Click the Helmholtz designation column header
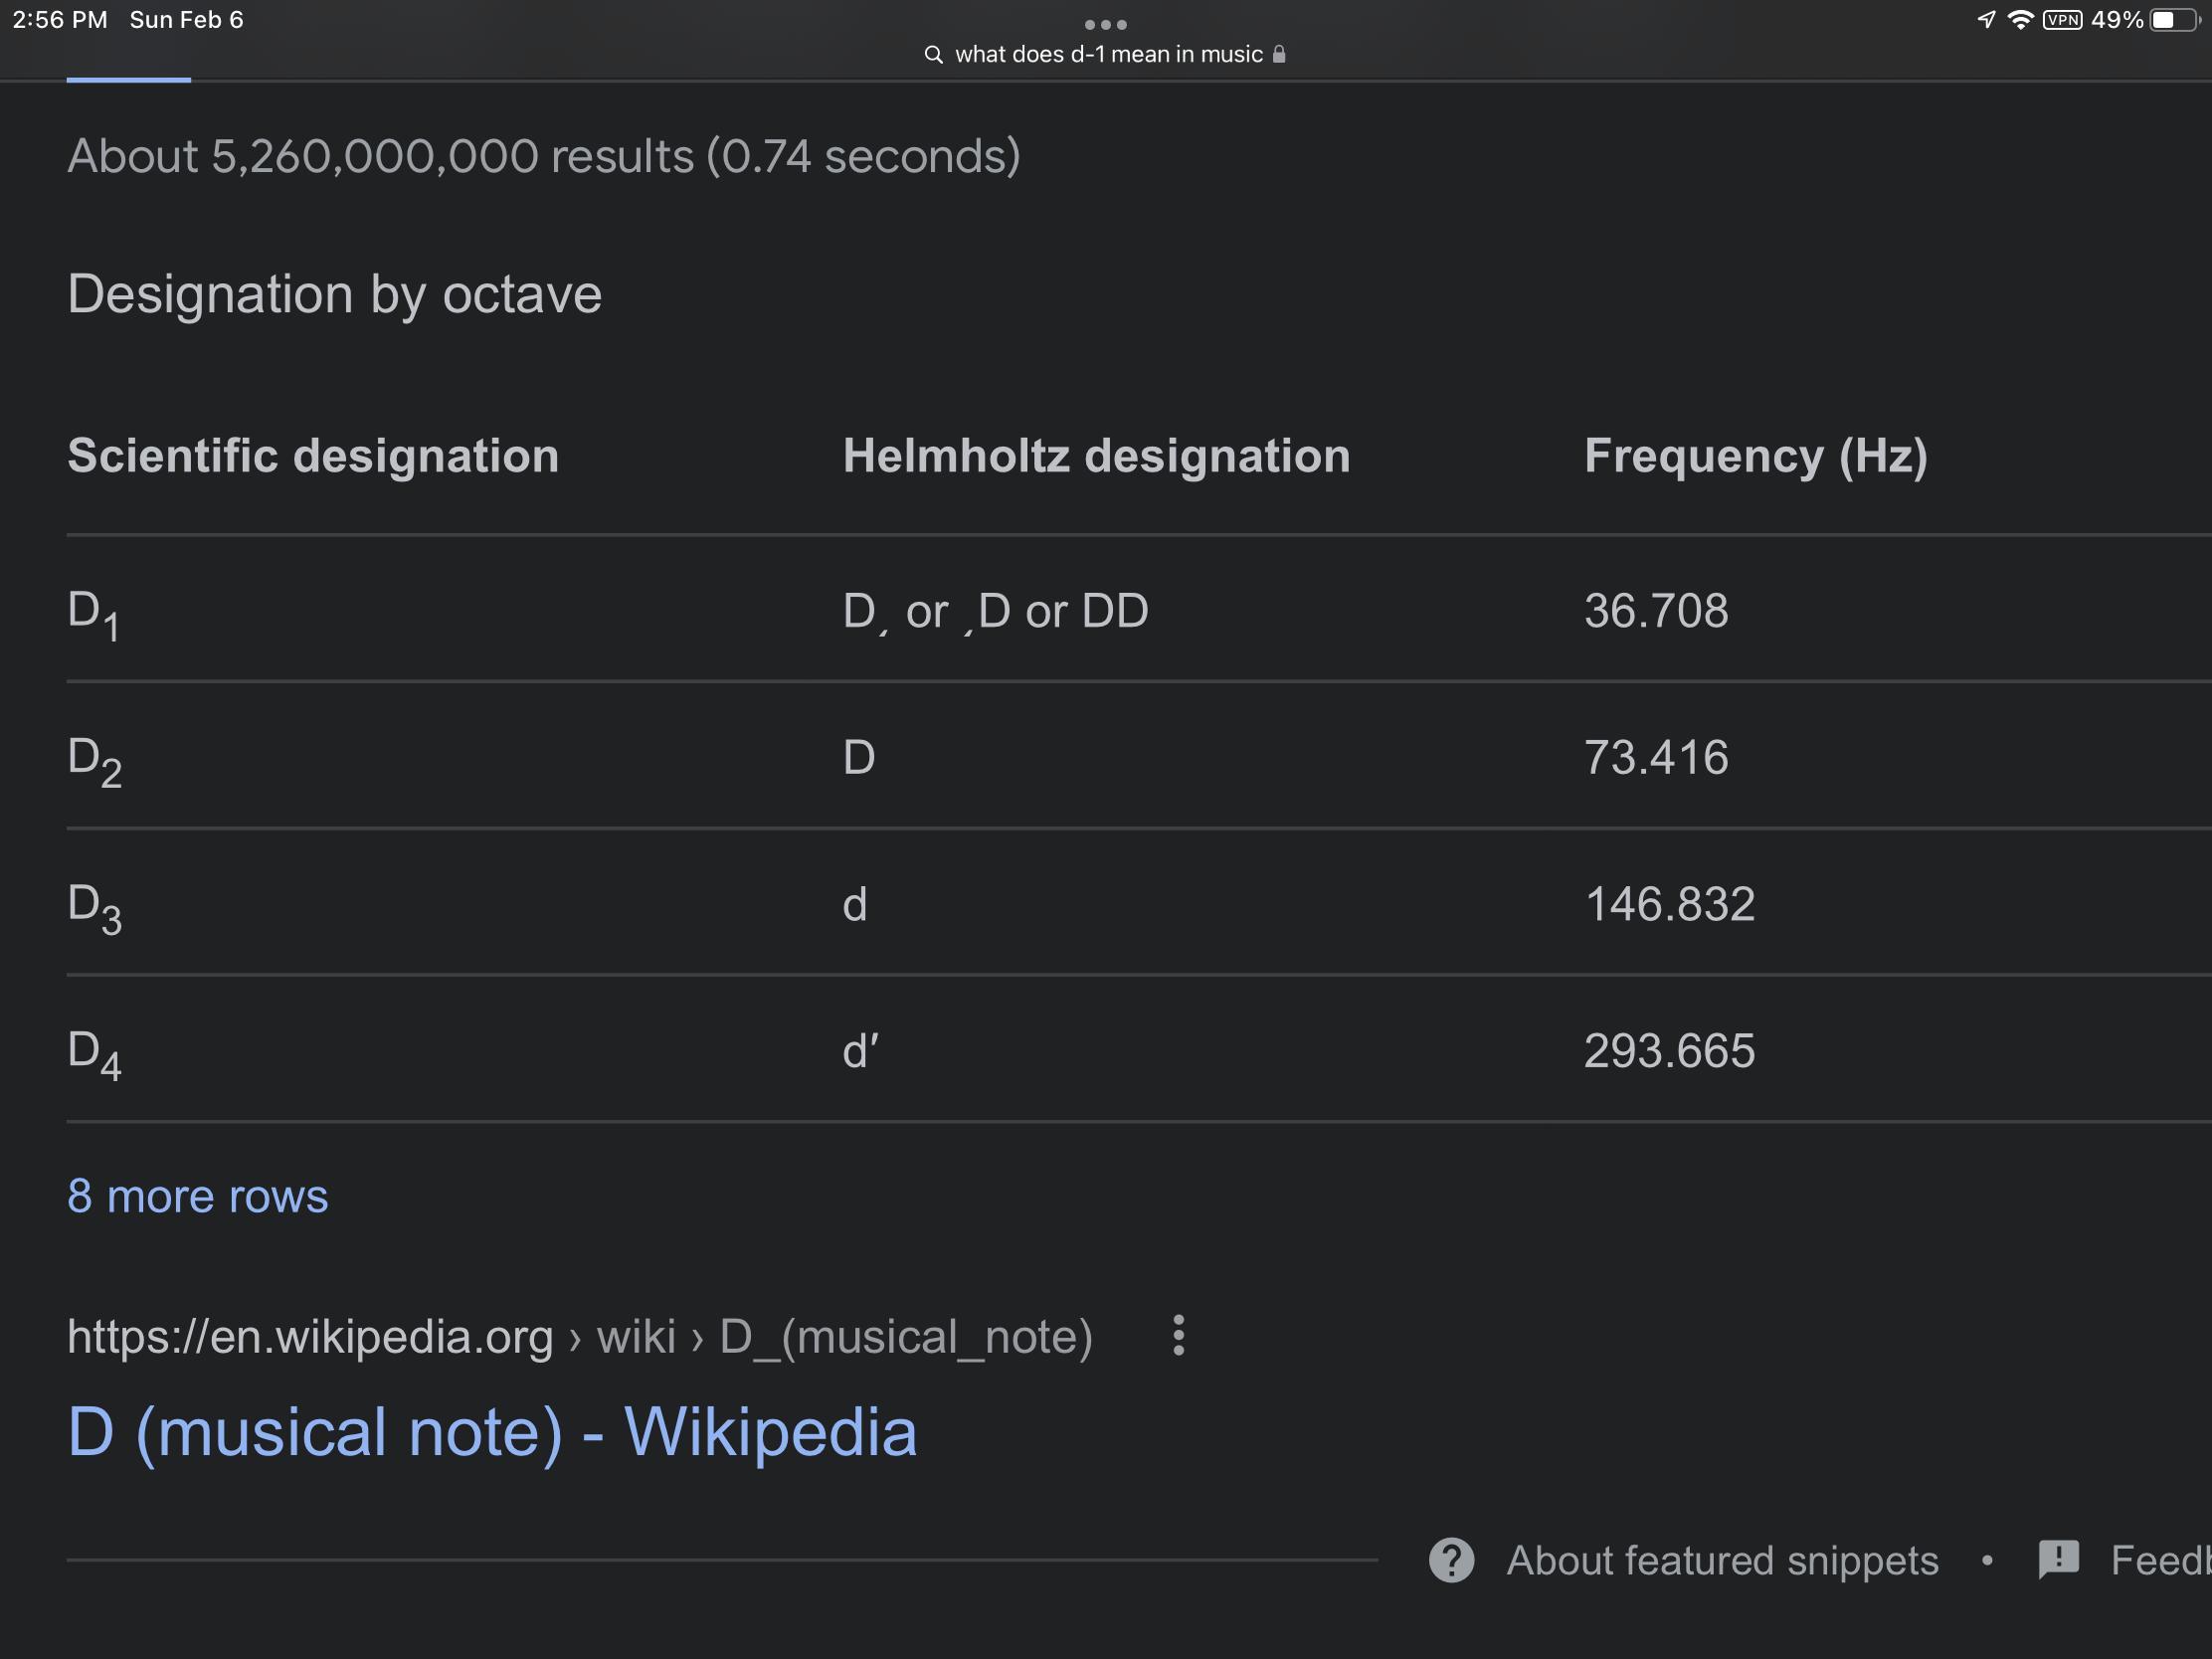The height and width of the screenshot is (1659, 2212). pyautogui.click(x=1096, y=456)
